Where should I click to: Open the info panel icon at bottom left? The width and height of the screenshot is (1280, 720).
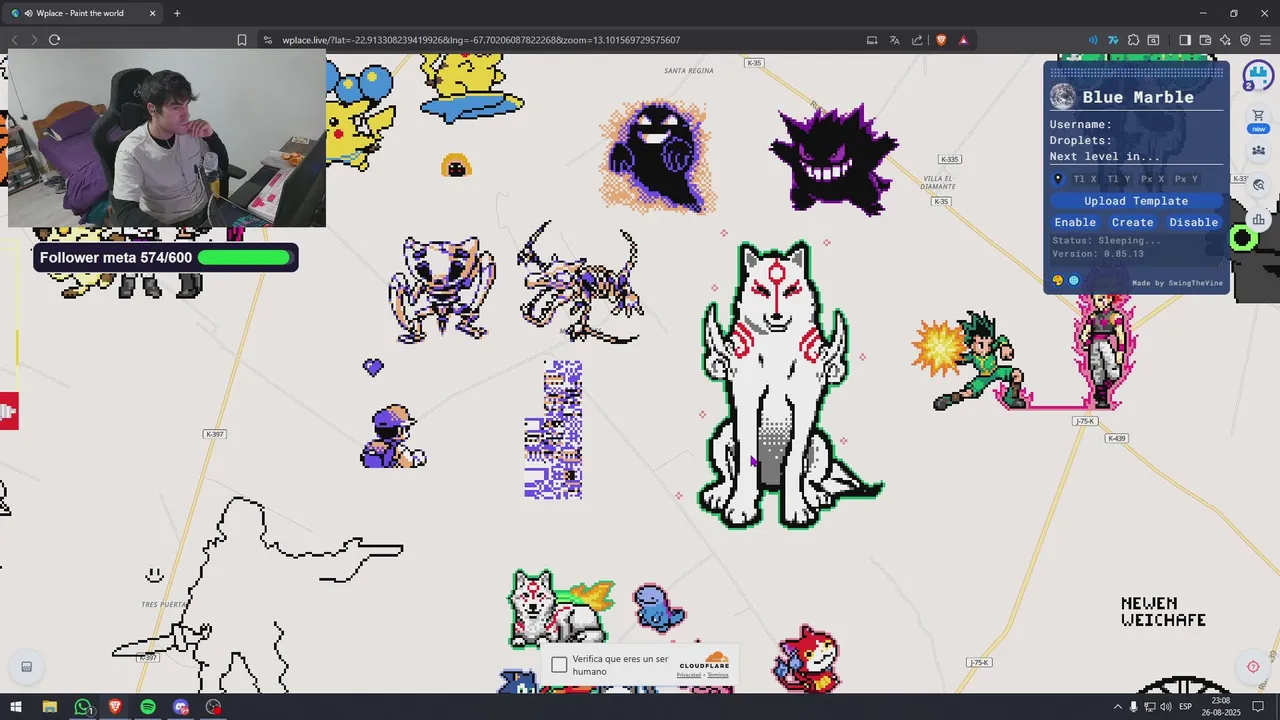pyautogui.click(x=27, y=667)
